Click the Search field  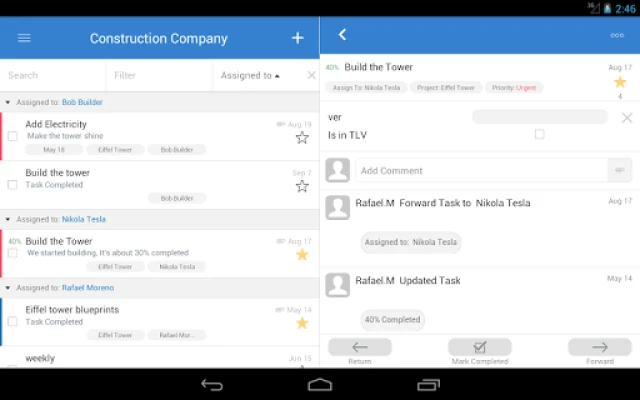tap(53, 76)
